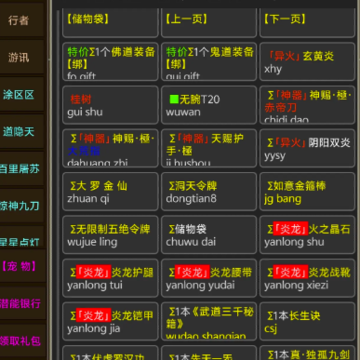
Task: Open the 游讯 sidebar entry
Action: pos(22,57)
